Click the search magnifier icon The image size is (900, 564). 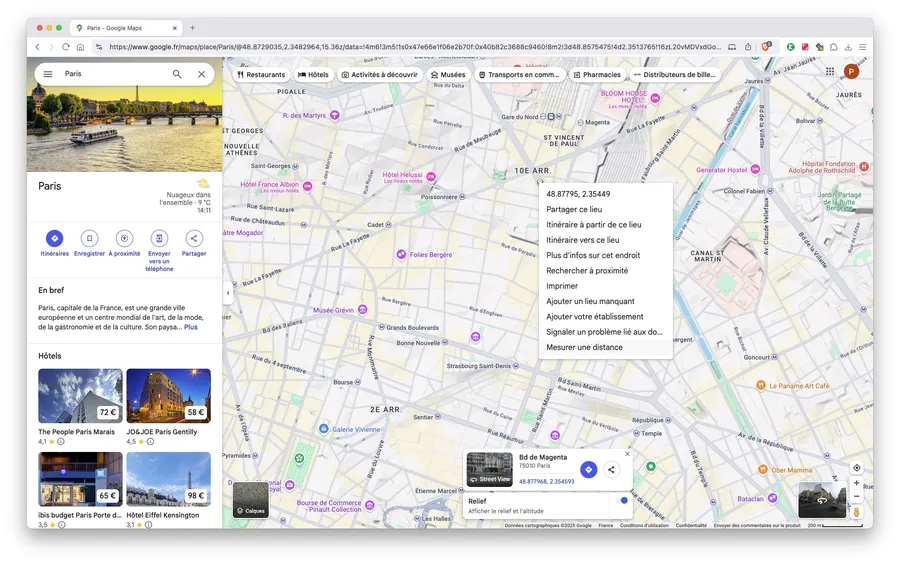tap(177, 74)
